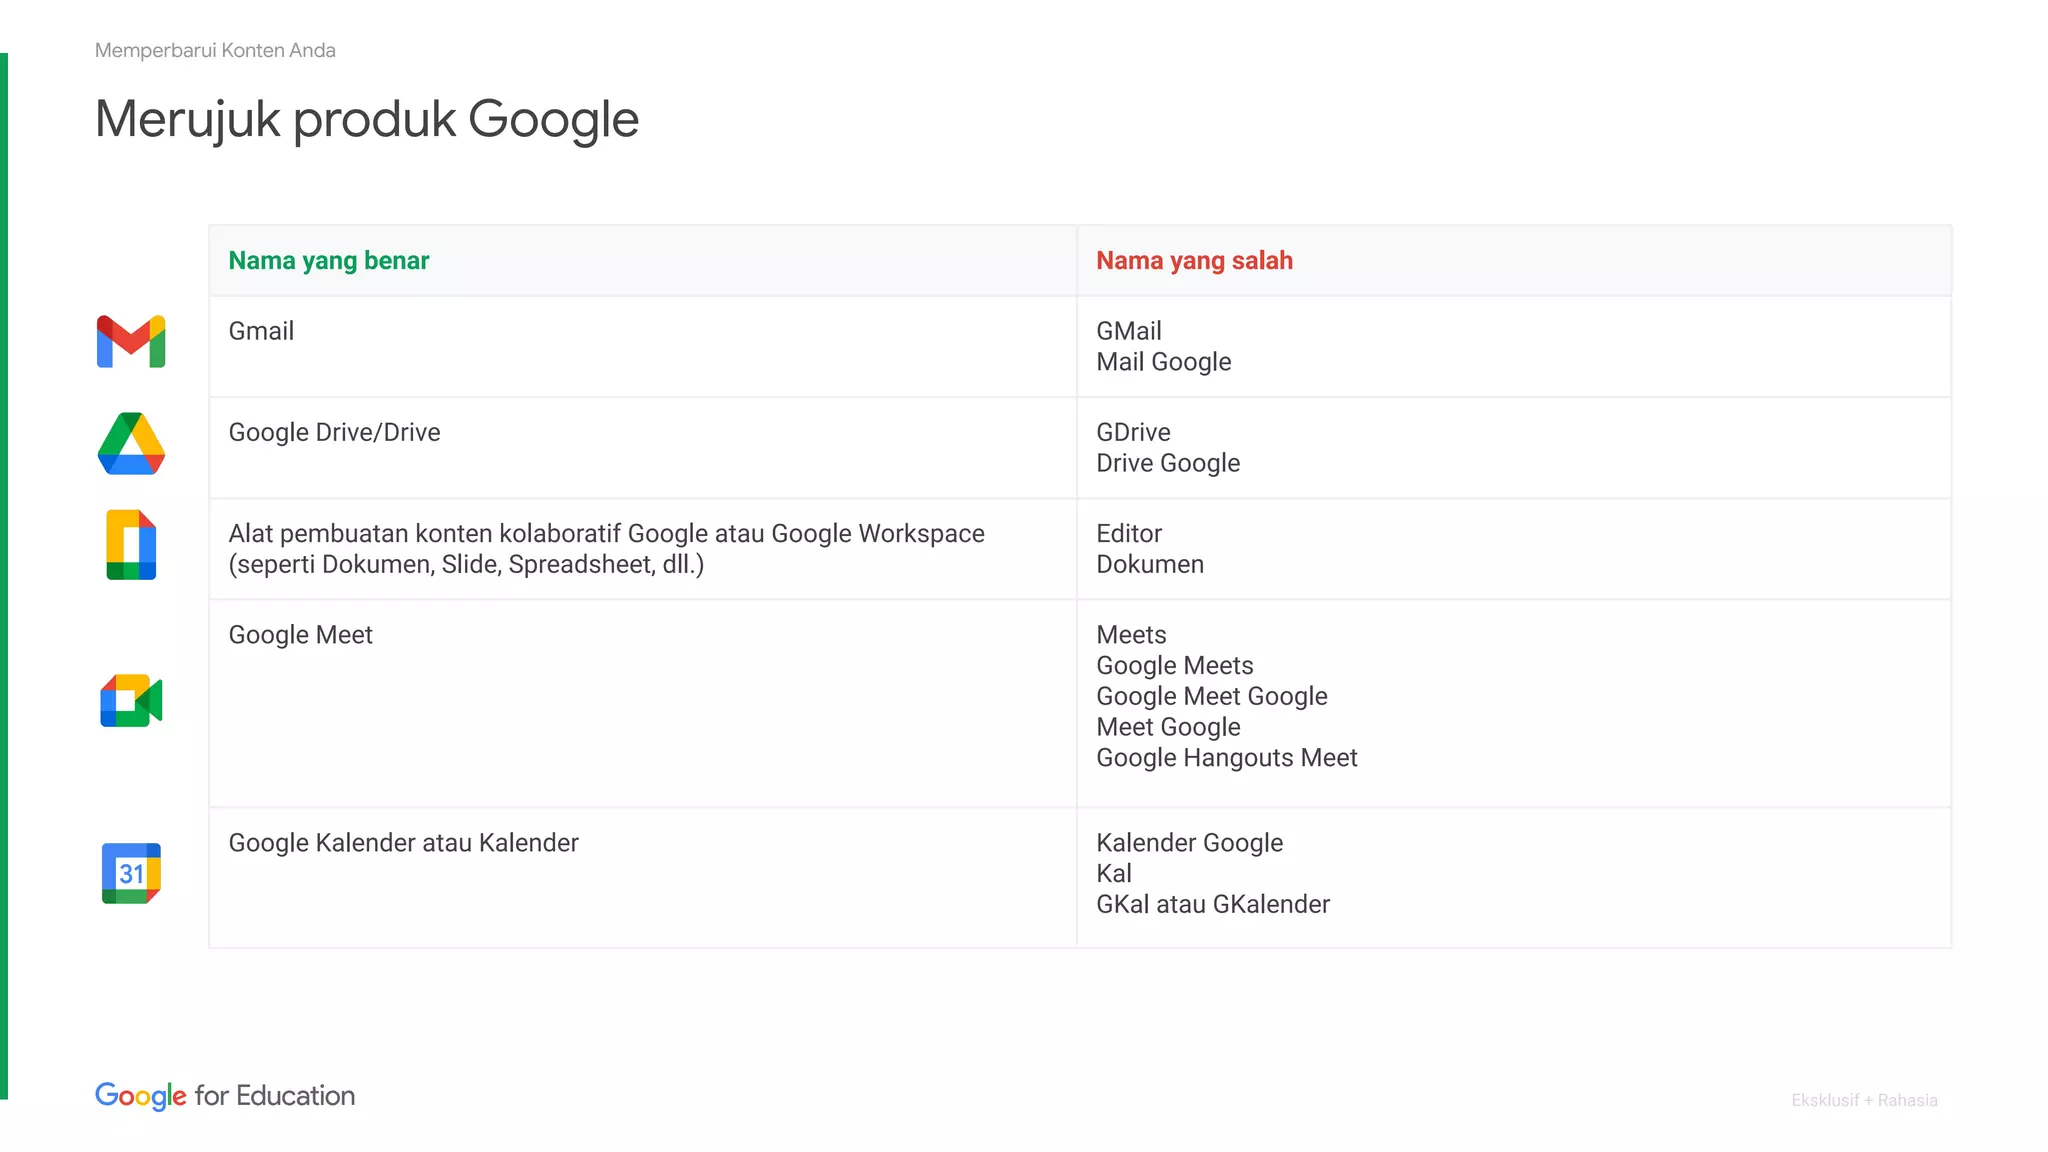The height and width of the screenshot is (1152, 2048).
Task: Click the Google Calendar 31 icon
Action: tap(131, 873)
